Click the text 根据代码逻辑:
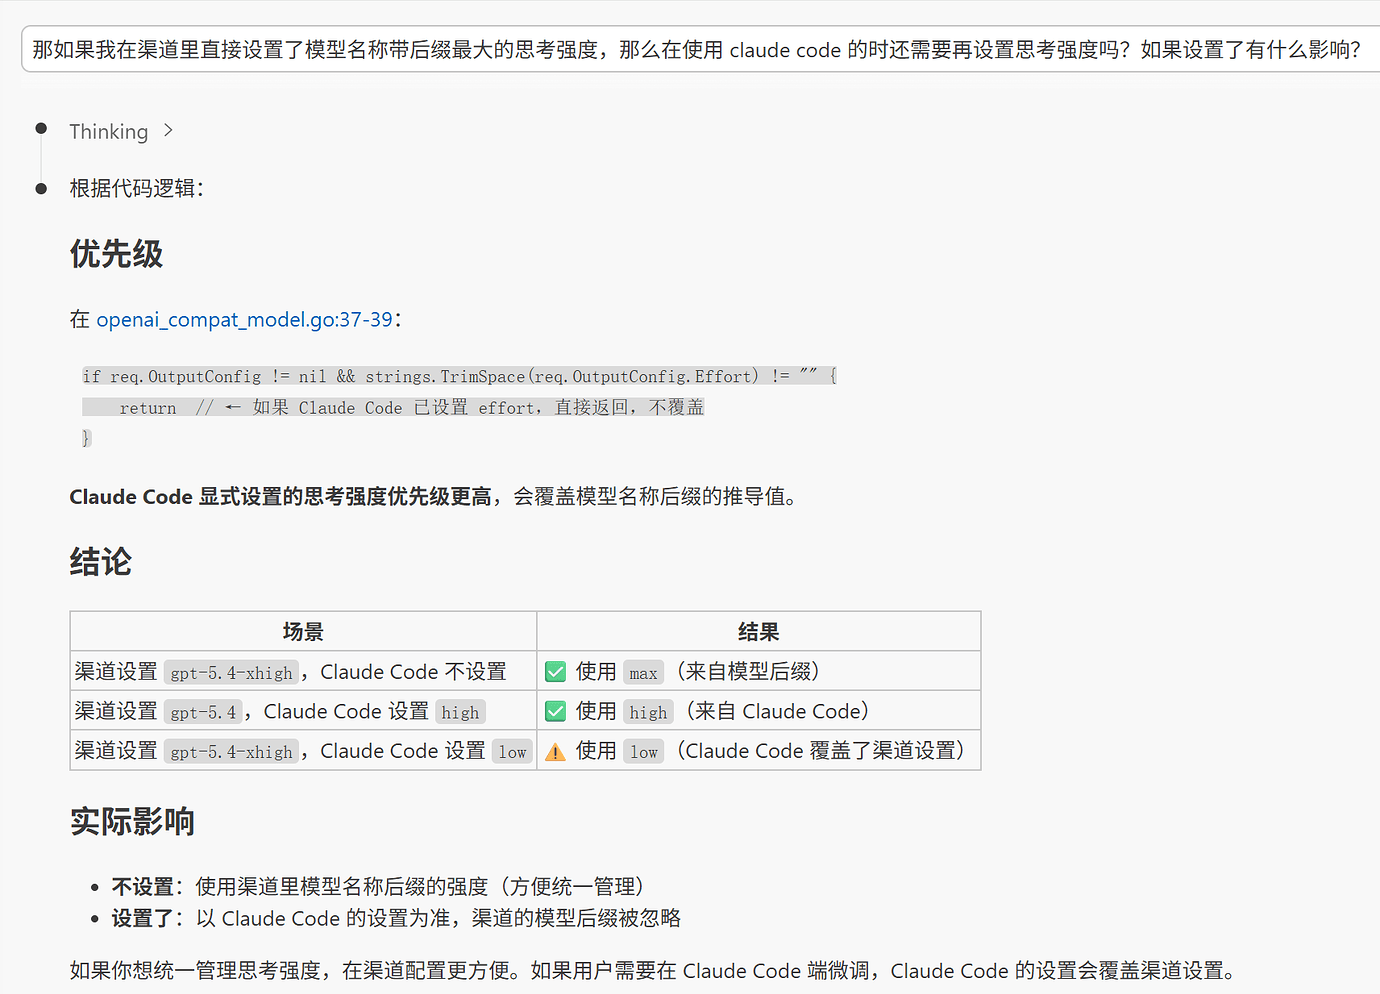This screenshot has height=994, width=1380. click(x=137, y=188)
